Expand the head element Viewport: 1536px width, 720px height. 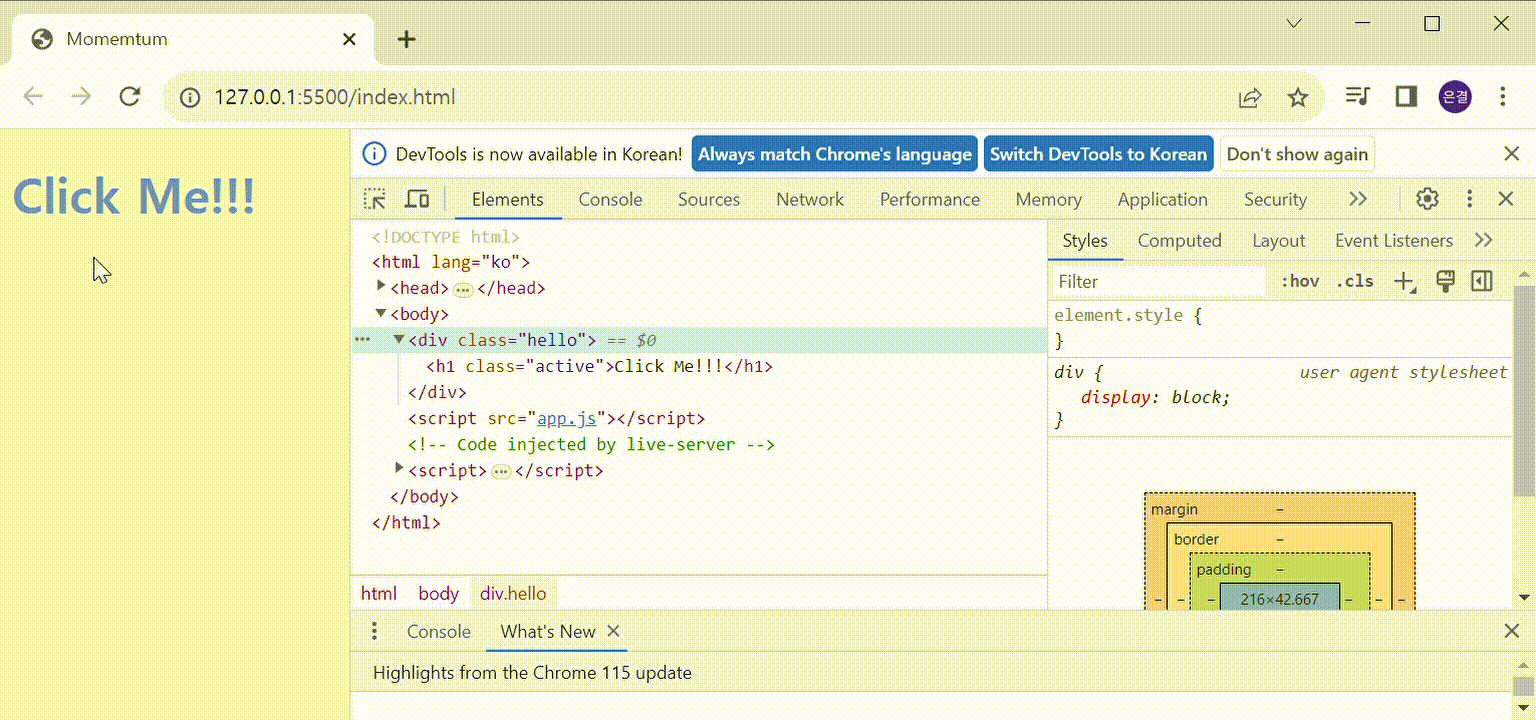click(381, 287)
